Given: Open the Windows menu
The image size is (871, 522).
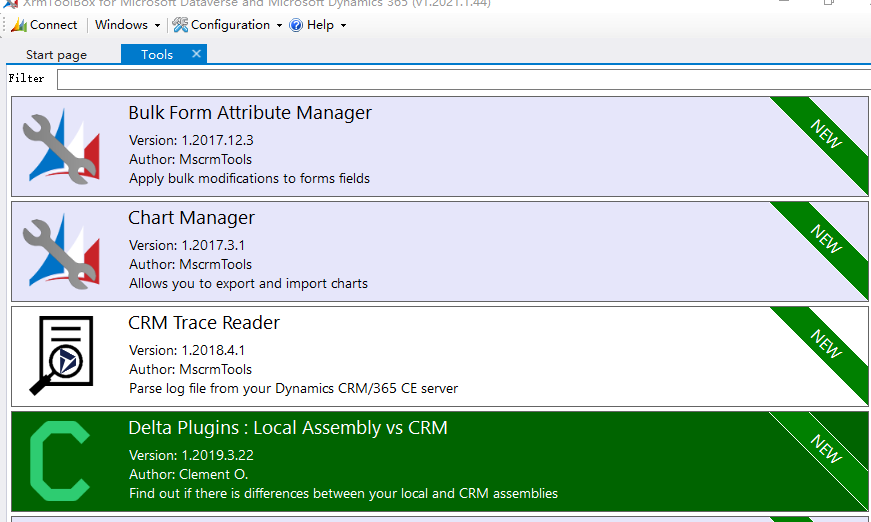Looking at the screenshot, I should 121,25.
